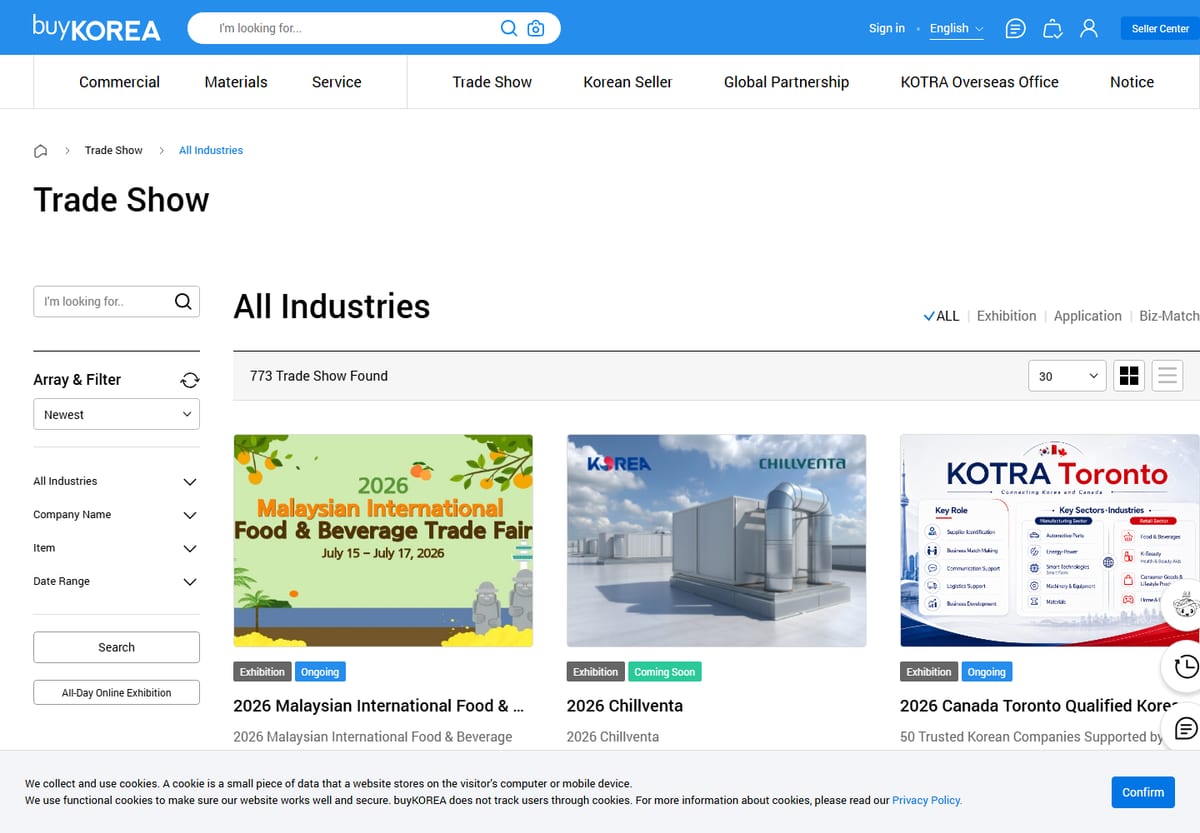Image resolution: width=1200 pixels, height=833 pixels.
Task: Select the ALL filter tab
Action: pyautogui.click(x=941, y=316)
